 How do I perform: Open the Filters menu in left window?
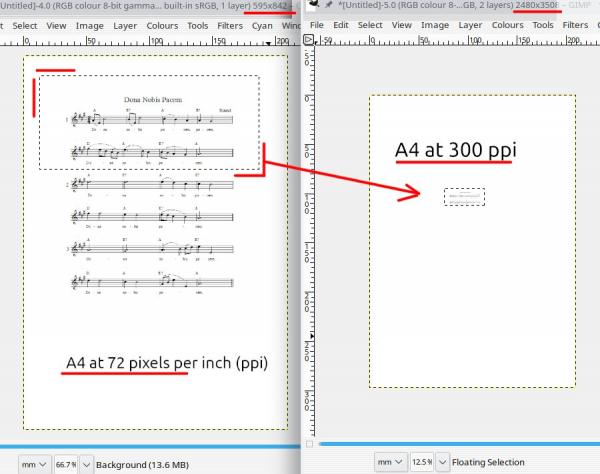click(x=230, y=26)
